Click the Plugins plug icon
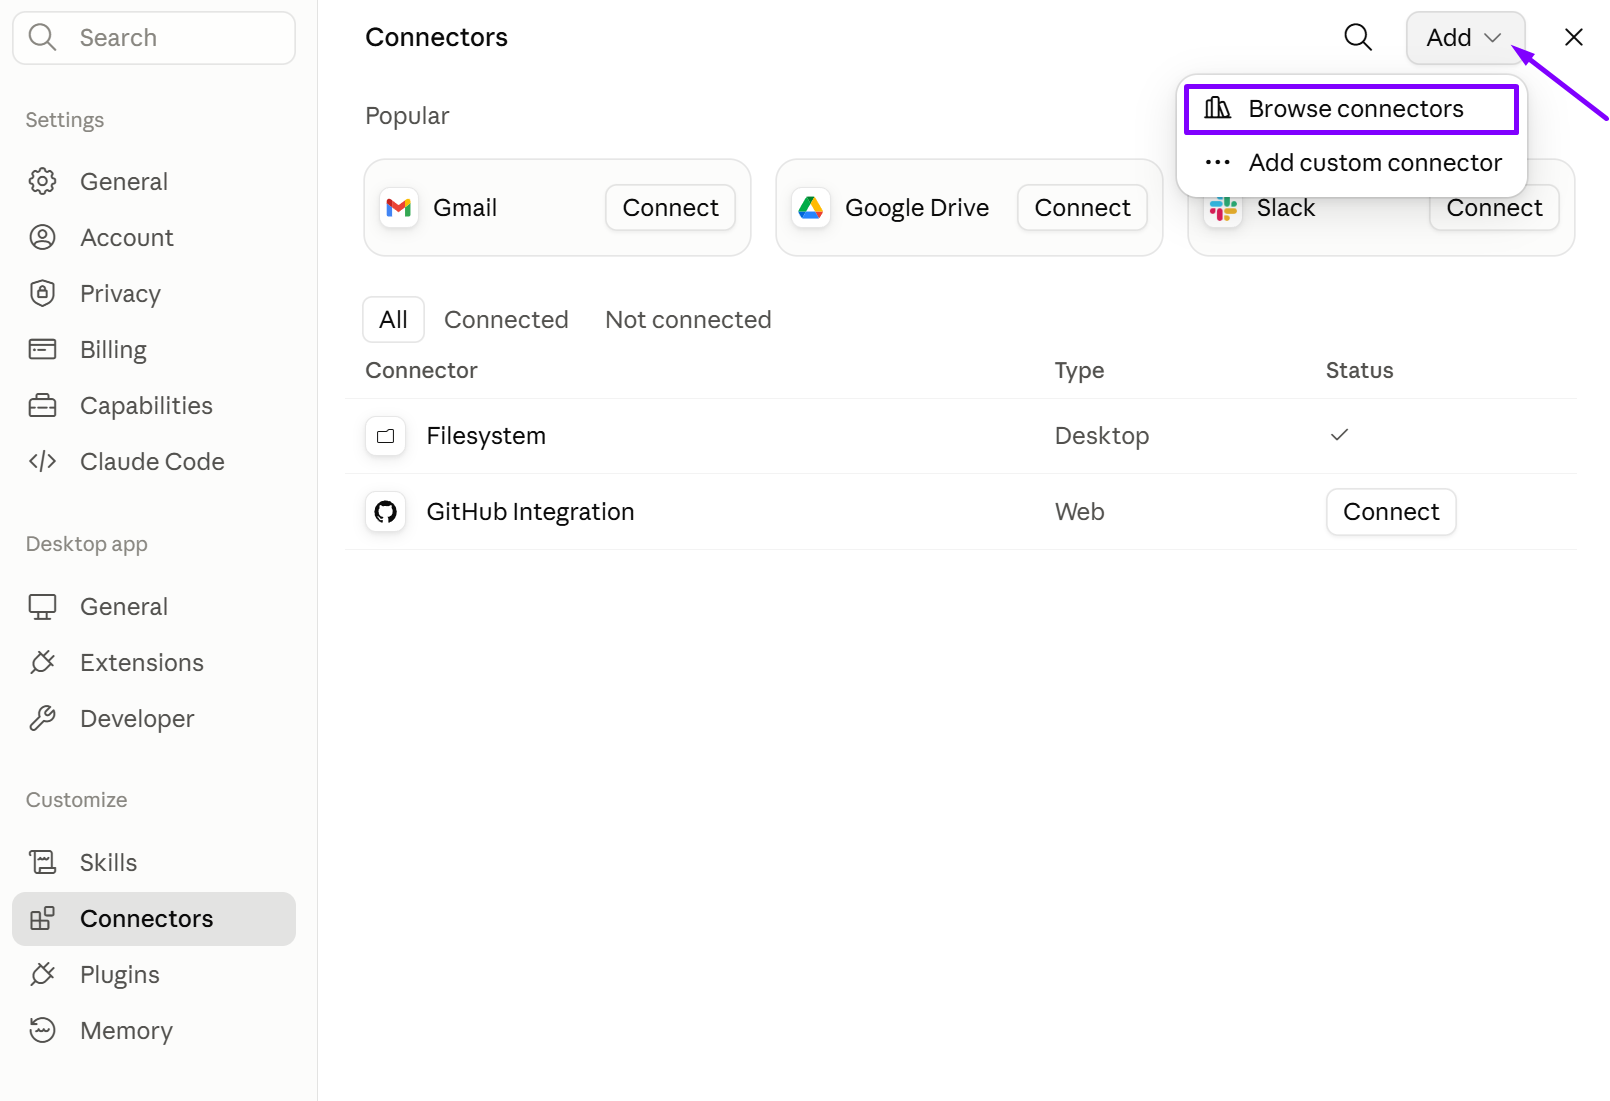The image size is (1610, 1101). coord(42,974)
